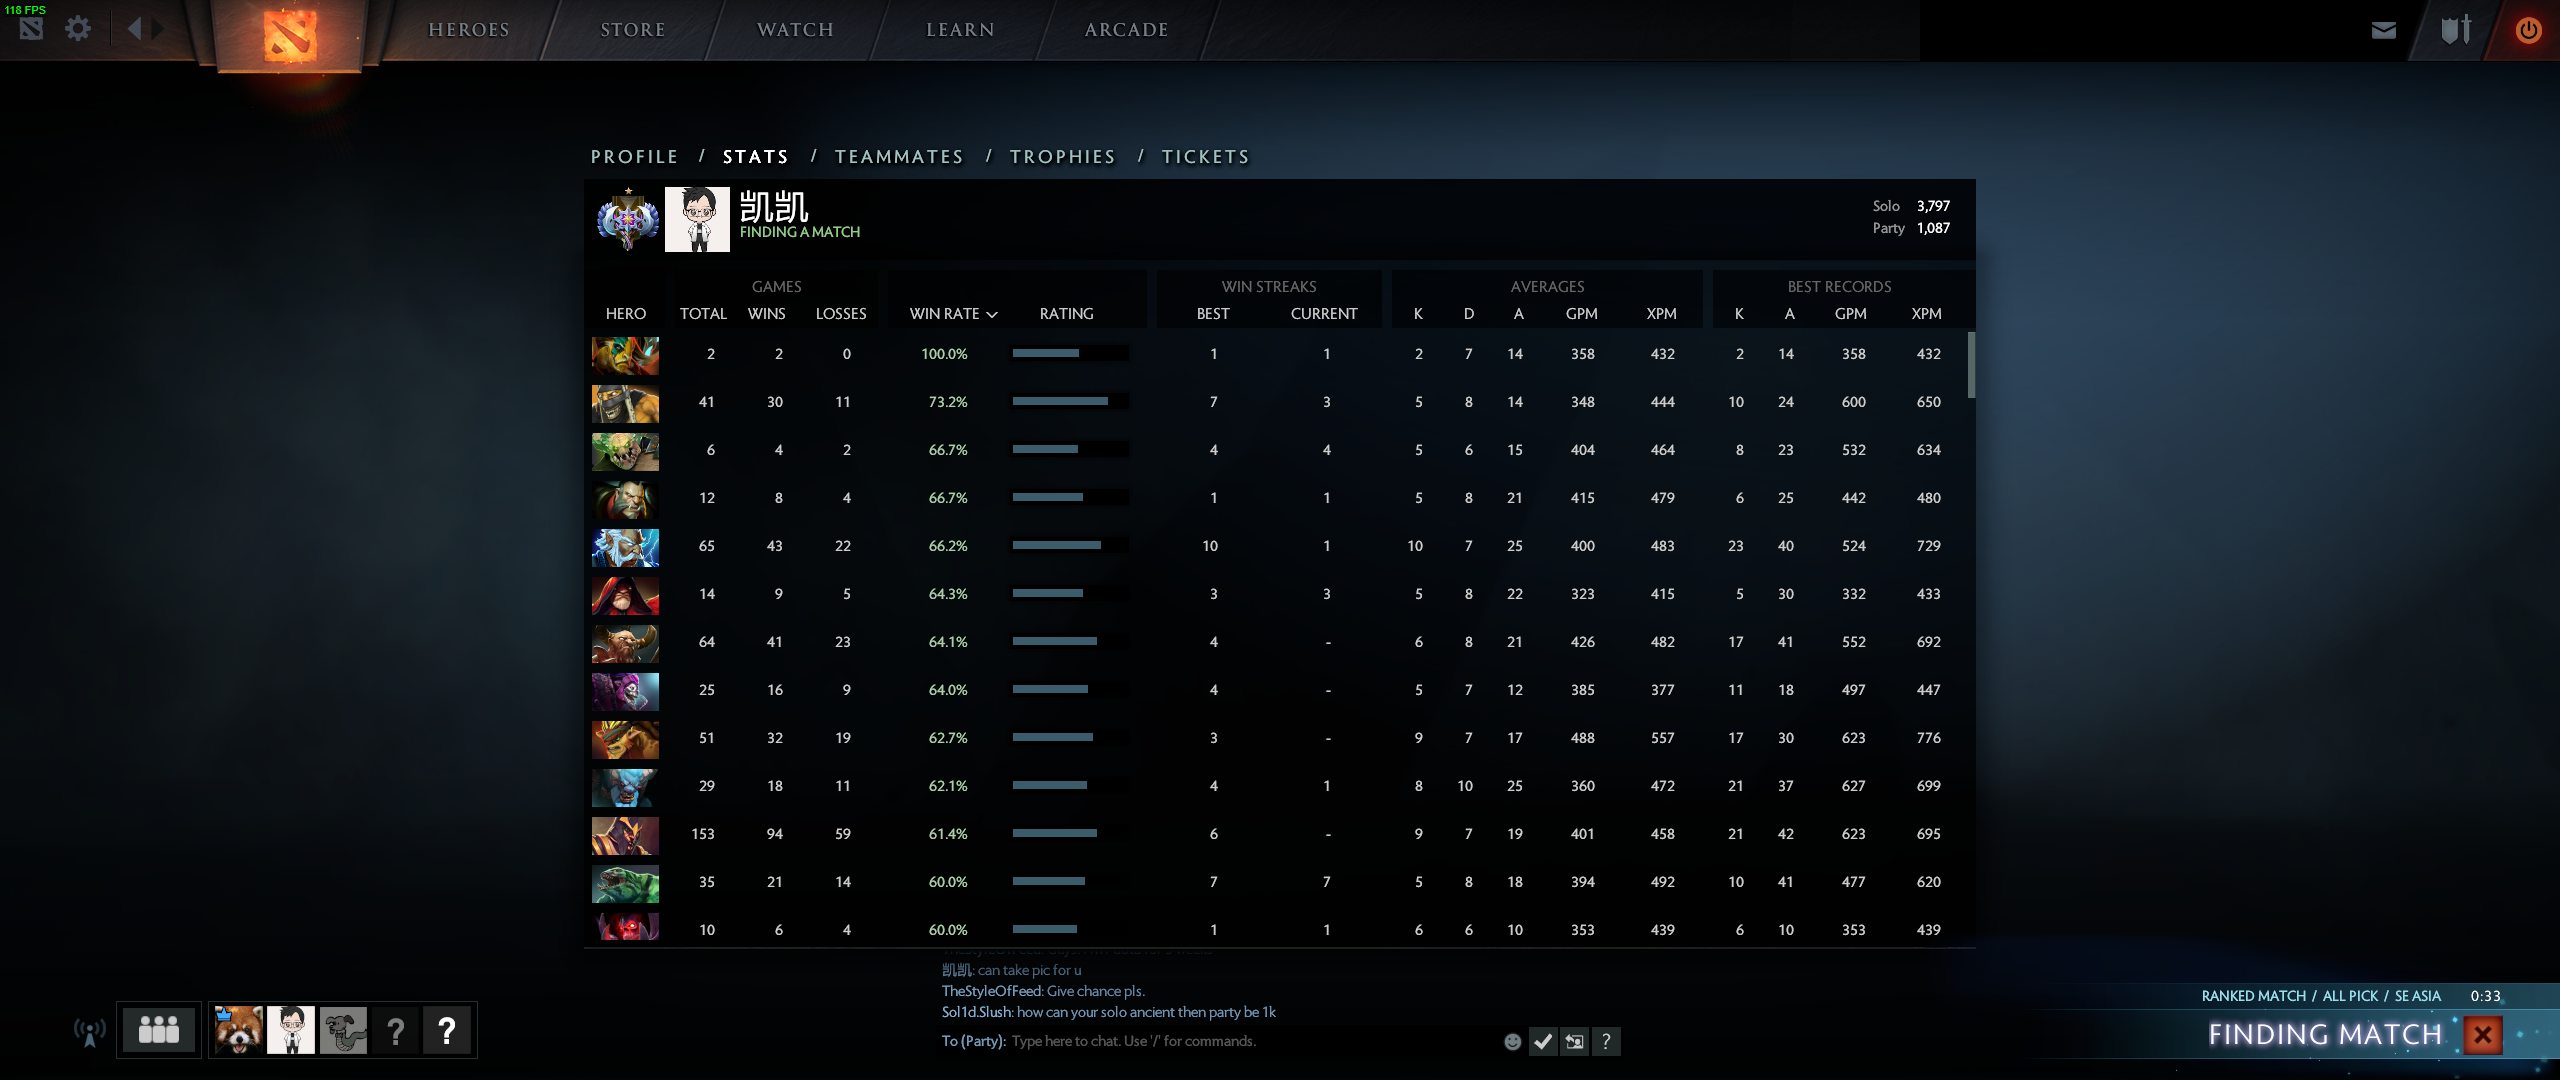Open the armory shield-and-sword icon

(2456, 30)
